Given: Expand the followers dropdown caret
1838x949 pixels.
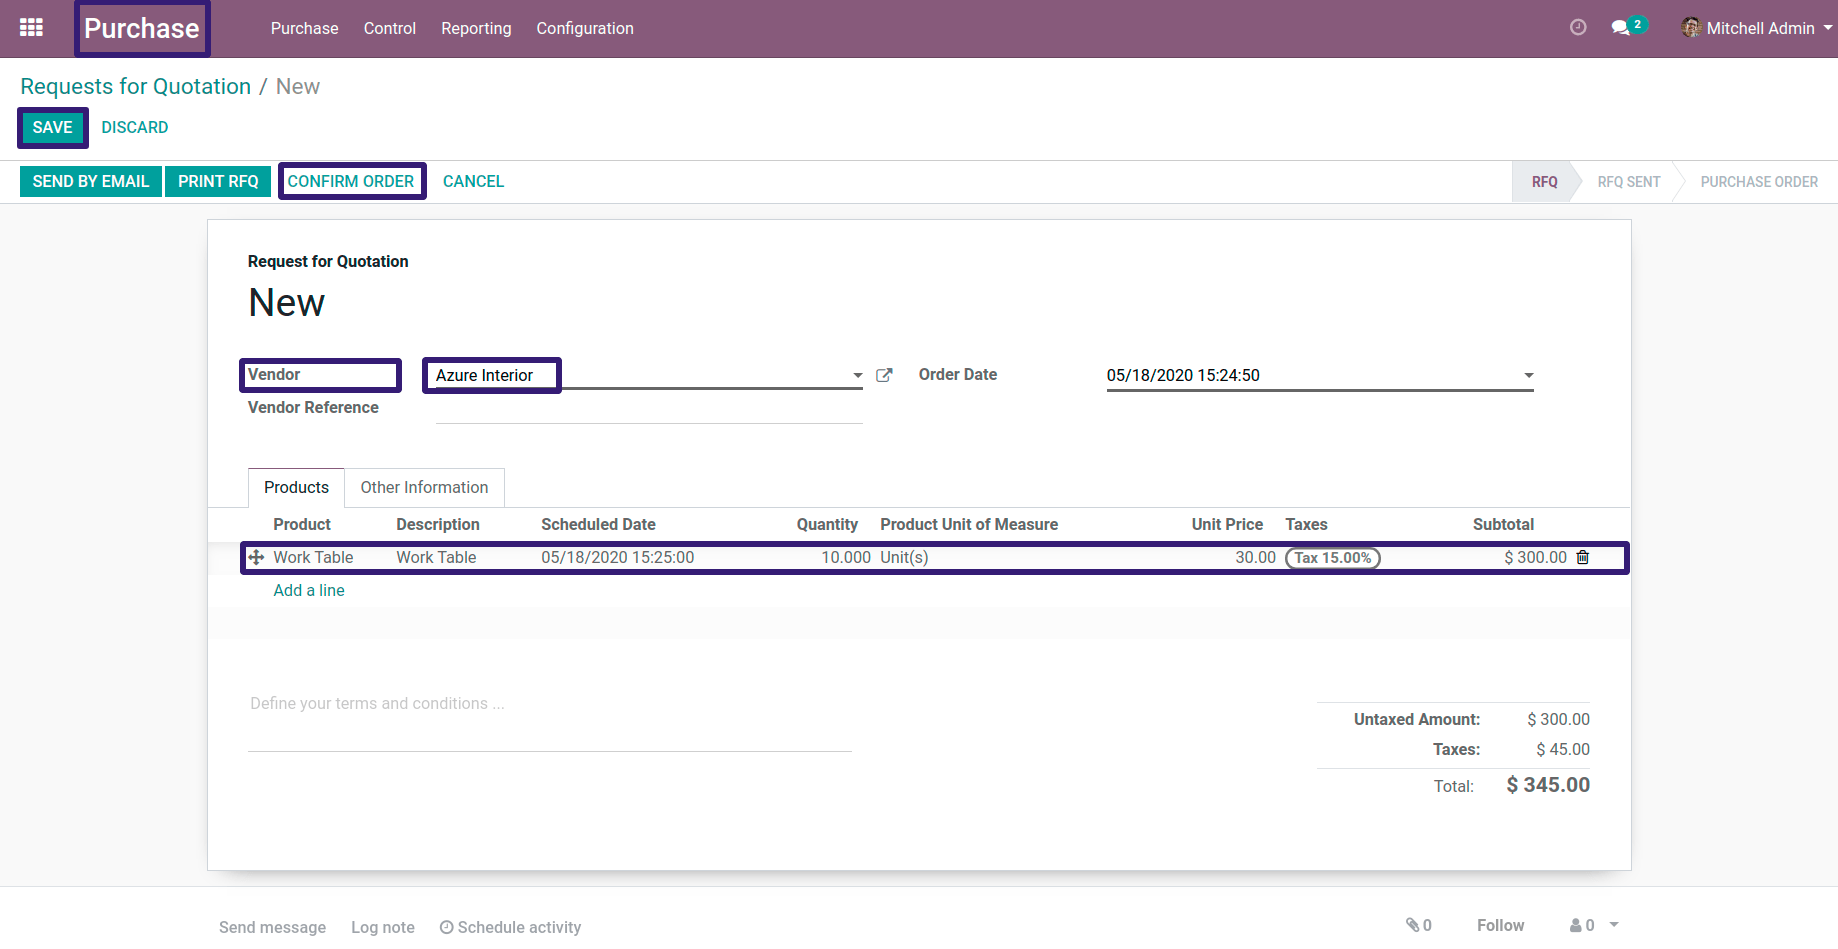Looking at the screenshot, I should tap(1614, 925).
